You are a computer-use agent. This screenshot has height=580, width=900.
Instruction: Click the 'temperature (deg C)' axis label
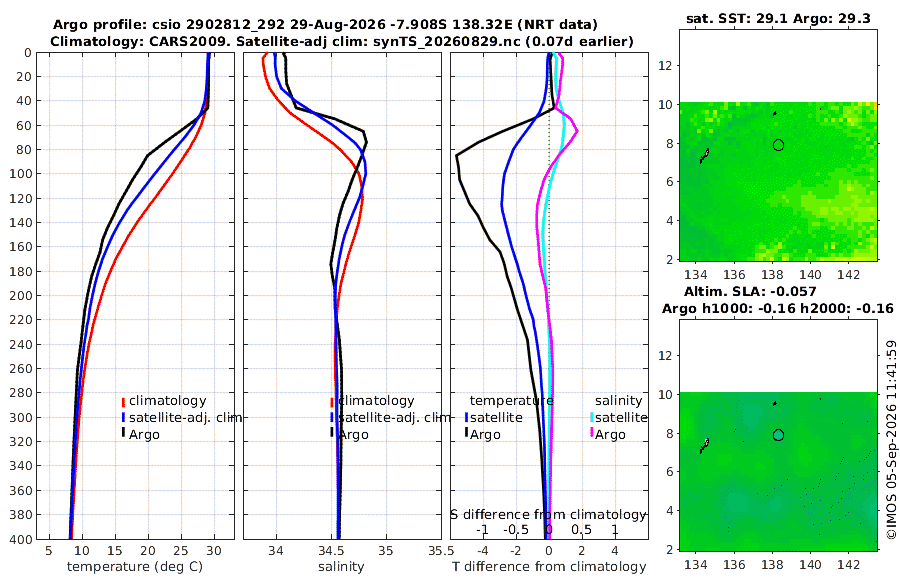pyautogui.click(x=135, y=567)
